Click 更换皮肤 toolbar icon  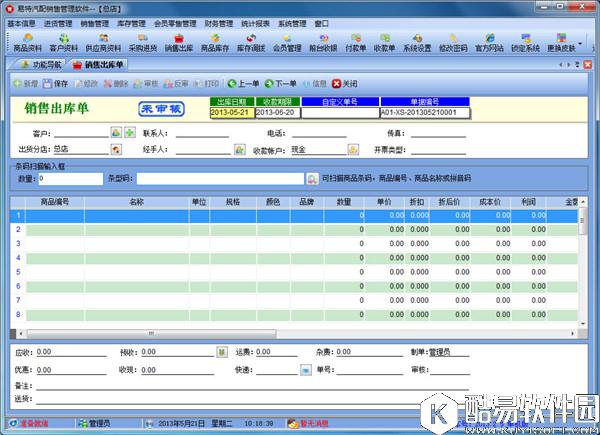tap(561, 43)
